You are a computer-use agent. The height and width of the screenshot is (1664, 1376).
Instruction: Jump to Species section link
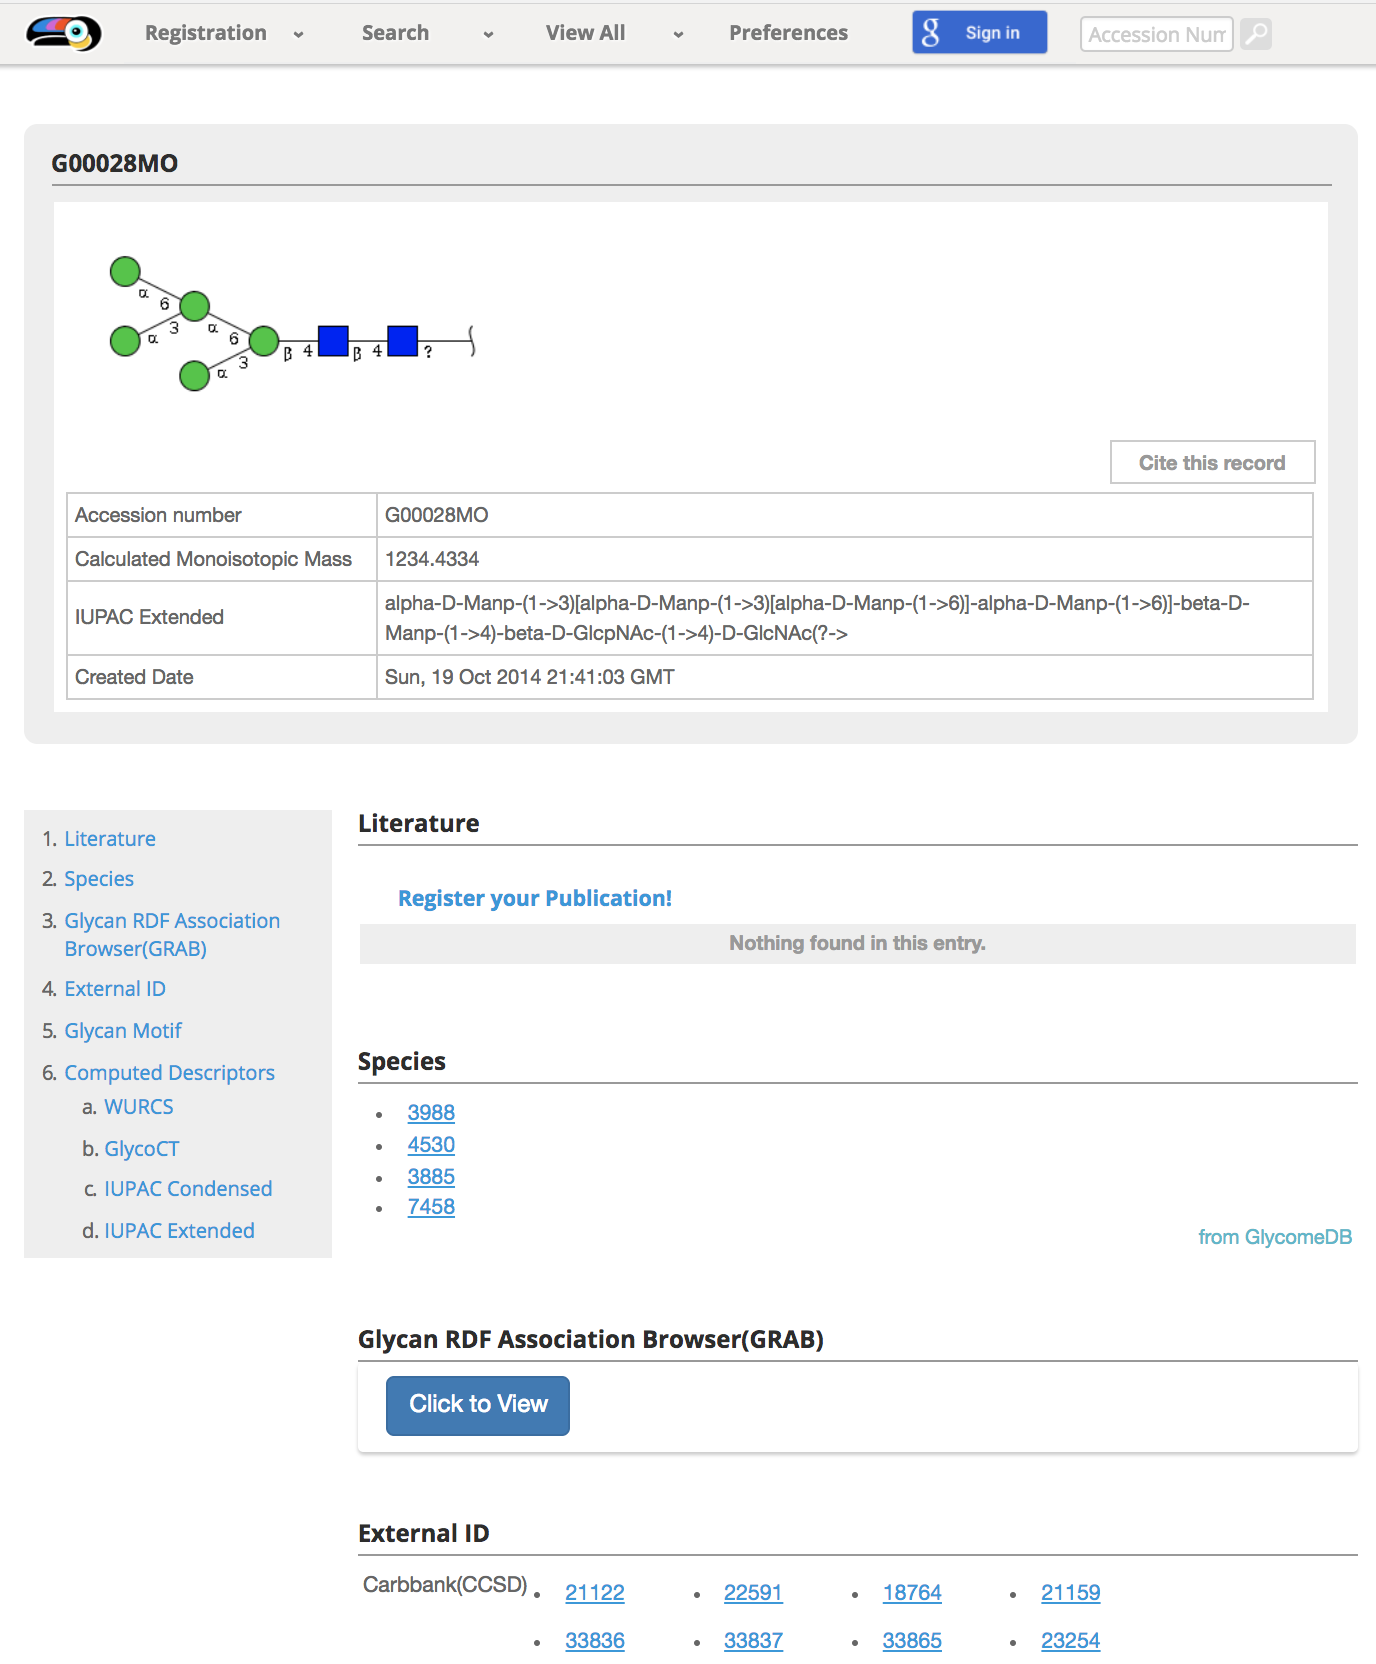pyautogui.click(x=99, y=879)
